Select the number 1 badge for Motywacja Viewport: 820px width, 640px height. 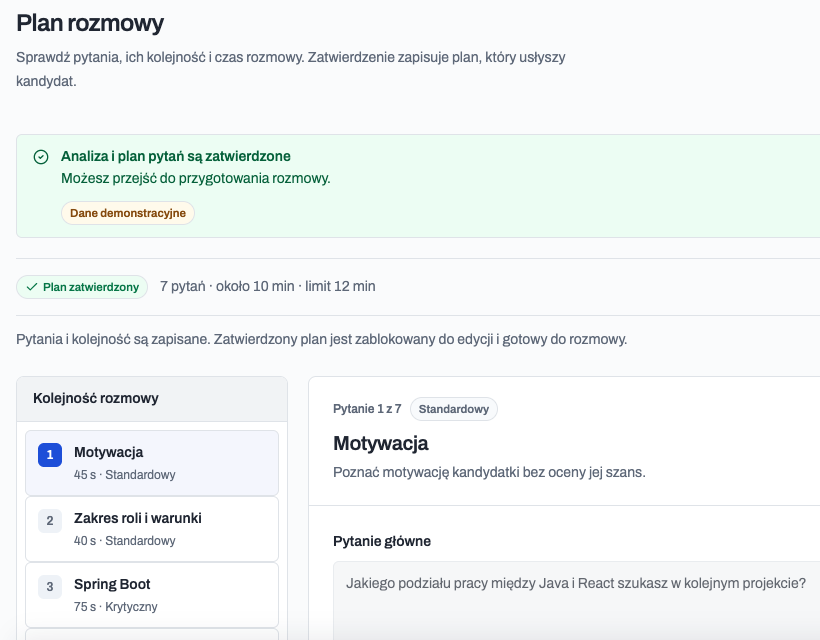tap(50, 454)
